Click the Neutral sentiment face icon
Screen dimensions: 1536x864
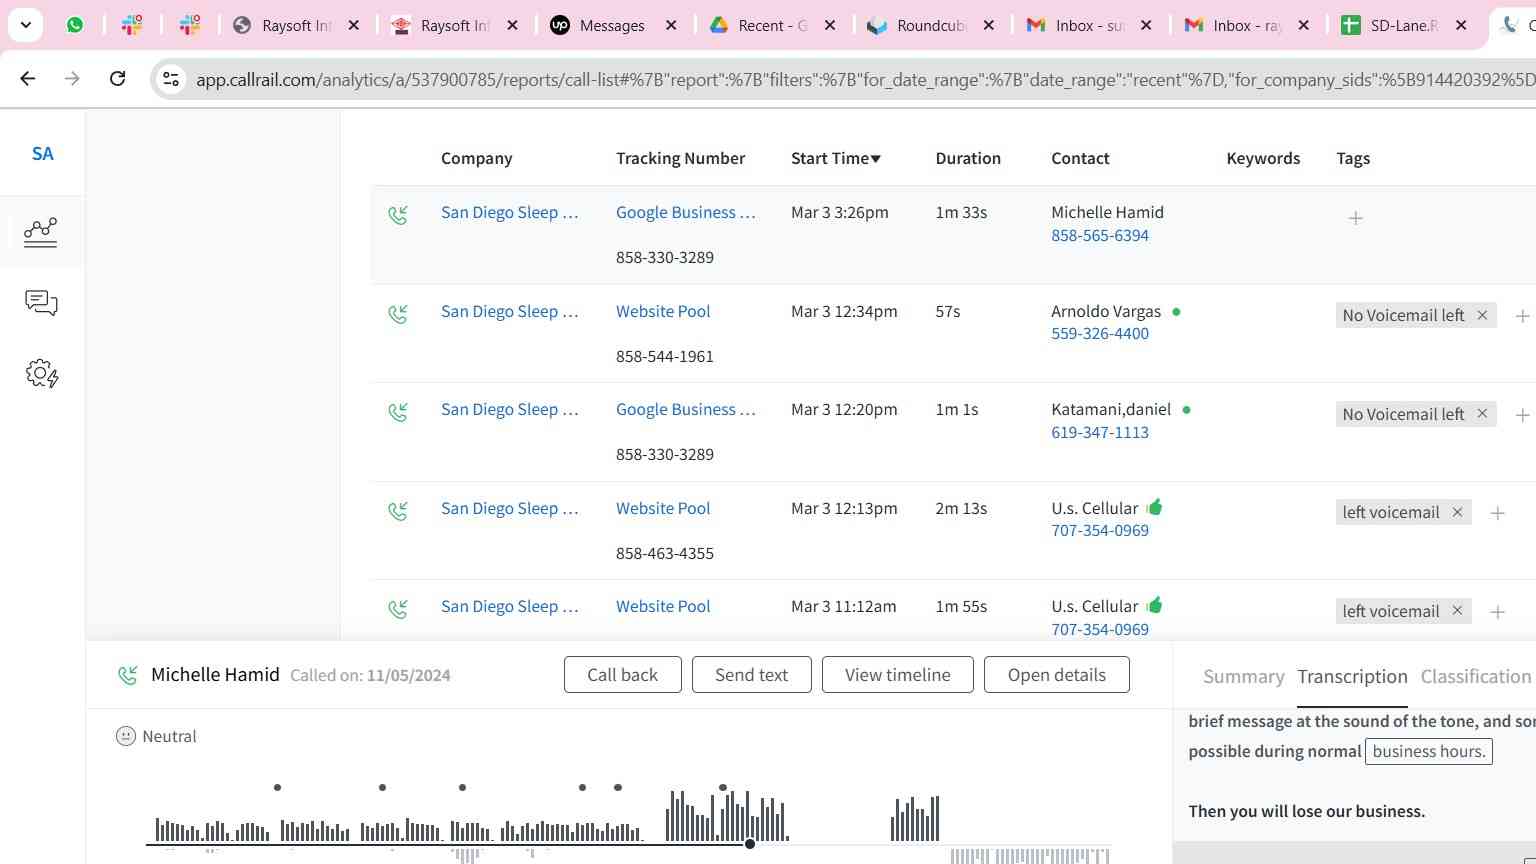pos(125,736)
